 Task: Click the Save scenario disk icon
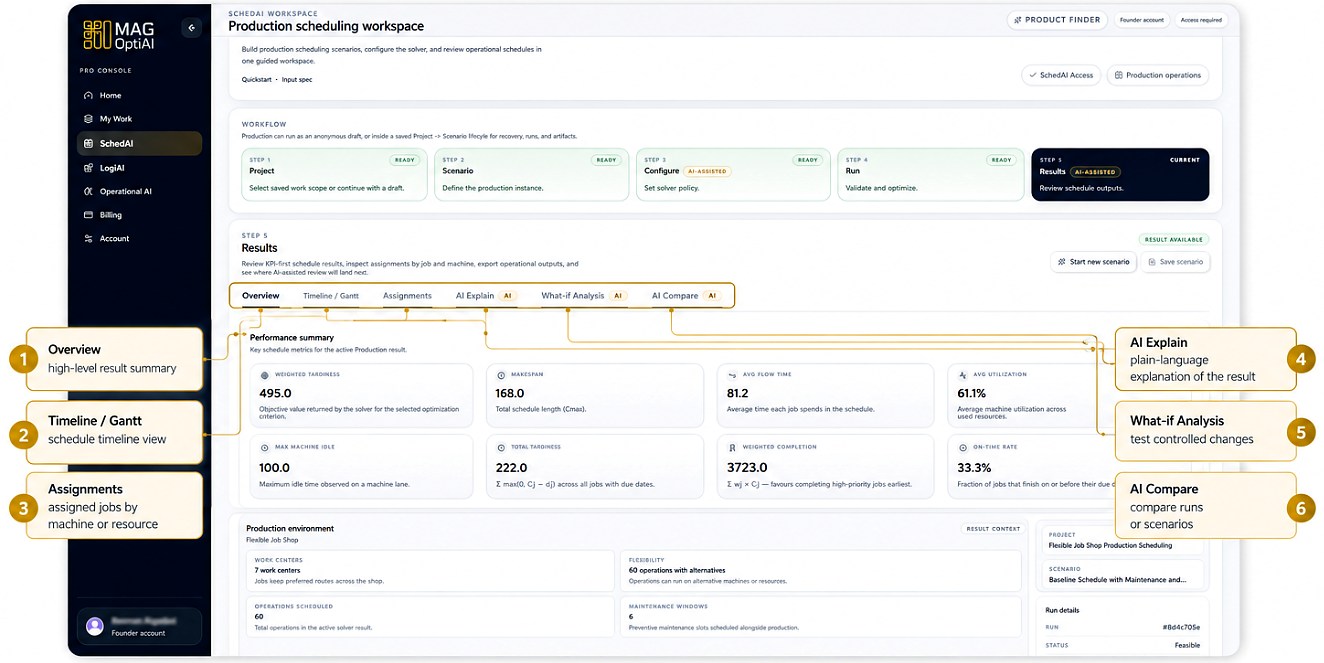(x=1152, y=262)
